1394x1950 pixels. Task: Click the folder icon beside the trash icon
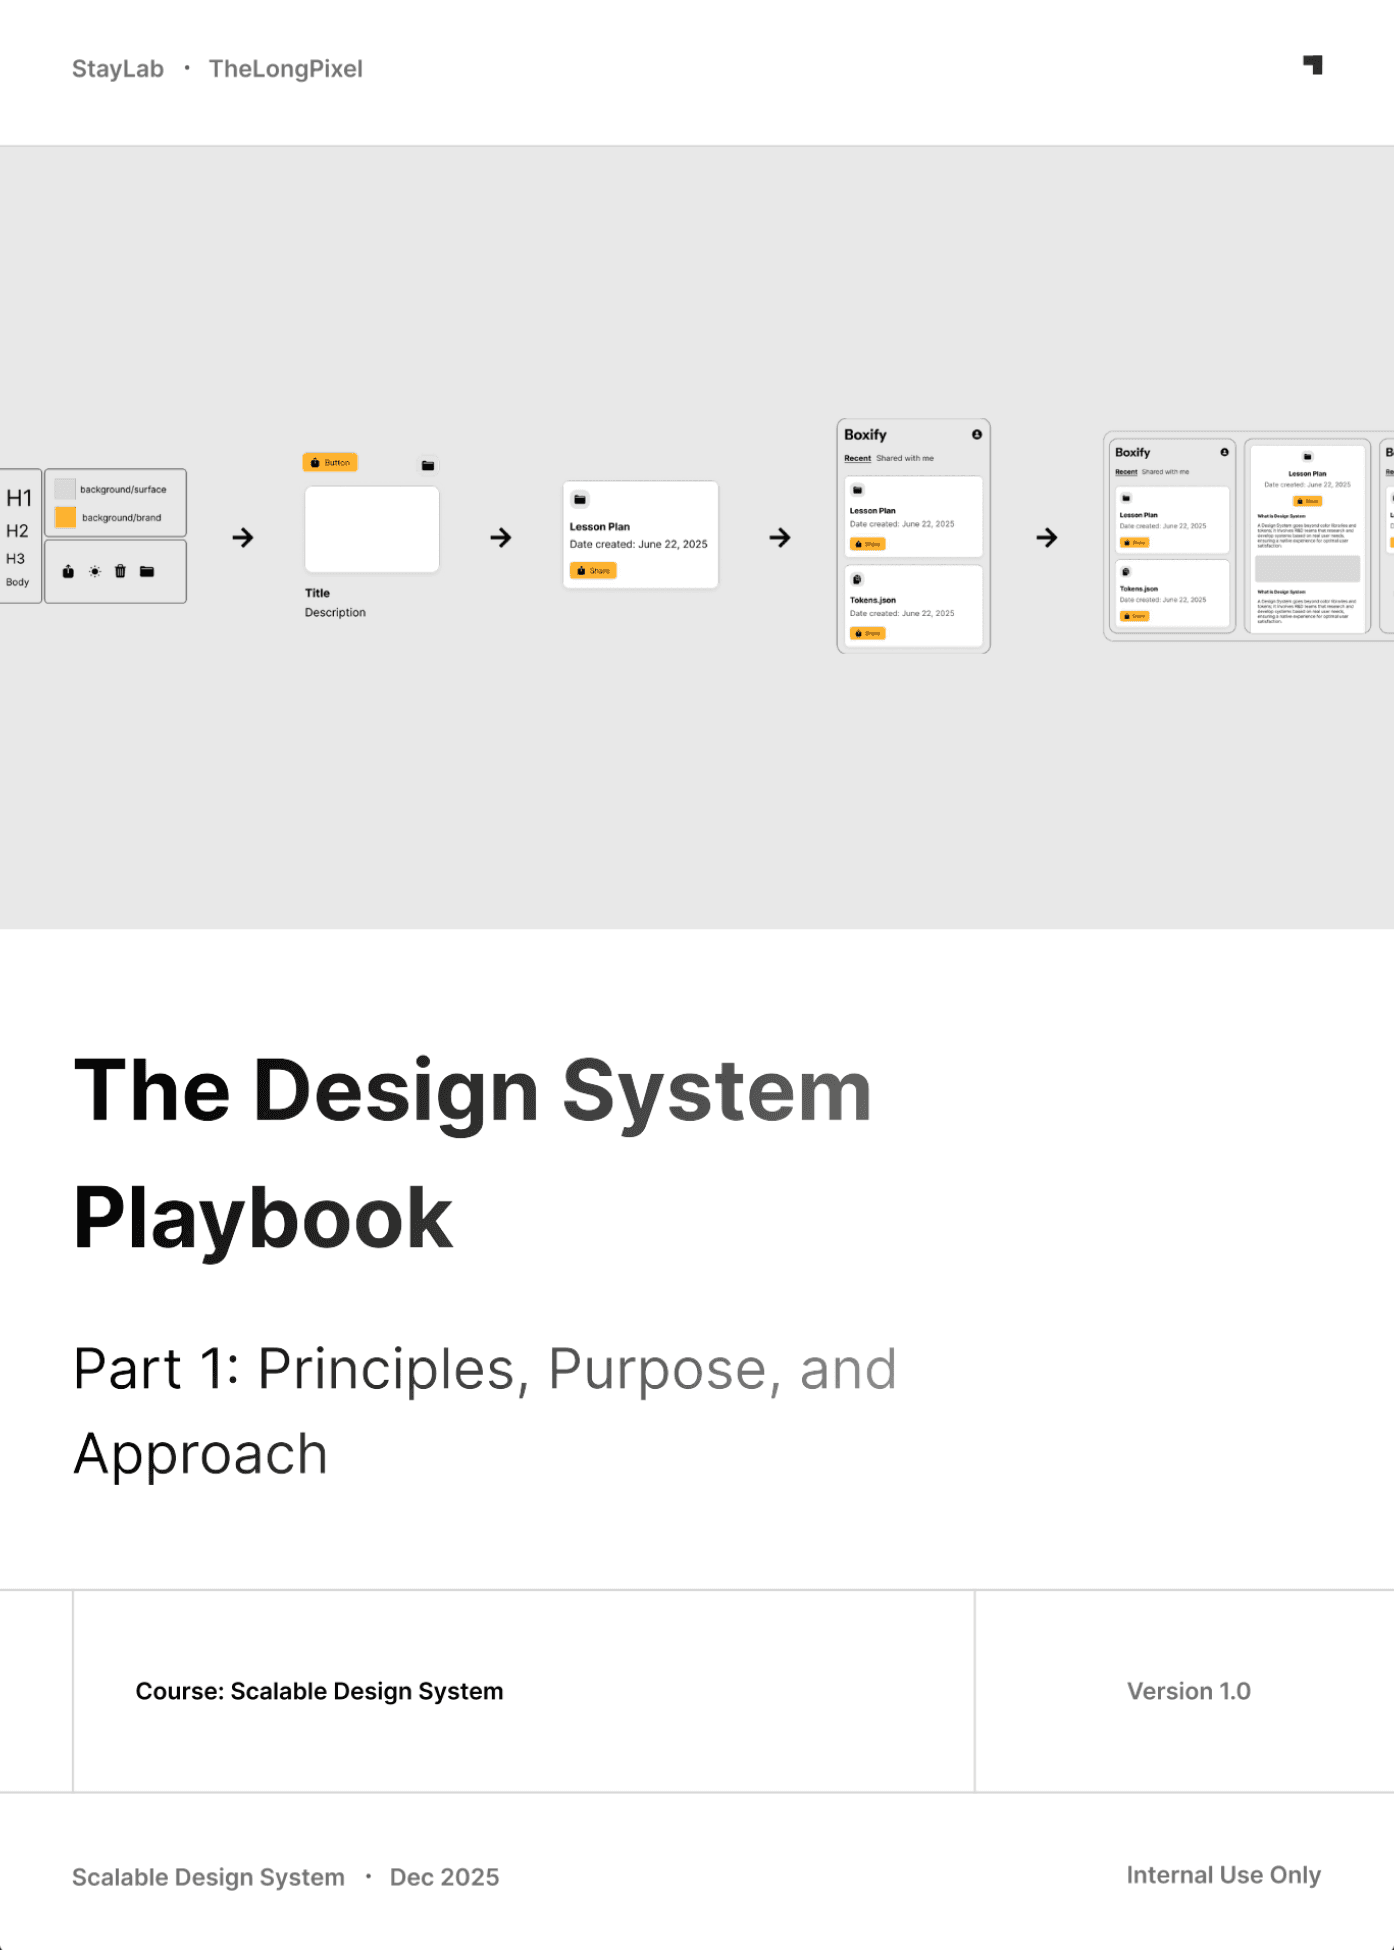pos(147,572)
